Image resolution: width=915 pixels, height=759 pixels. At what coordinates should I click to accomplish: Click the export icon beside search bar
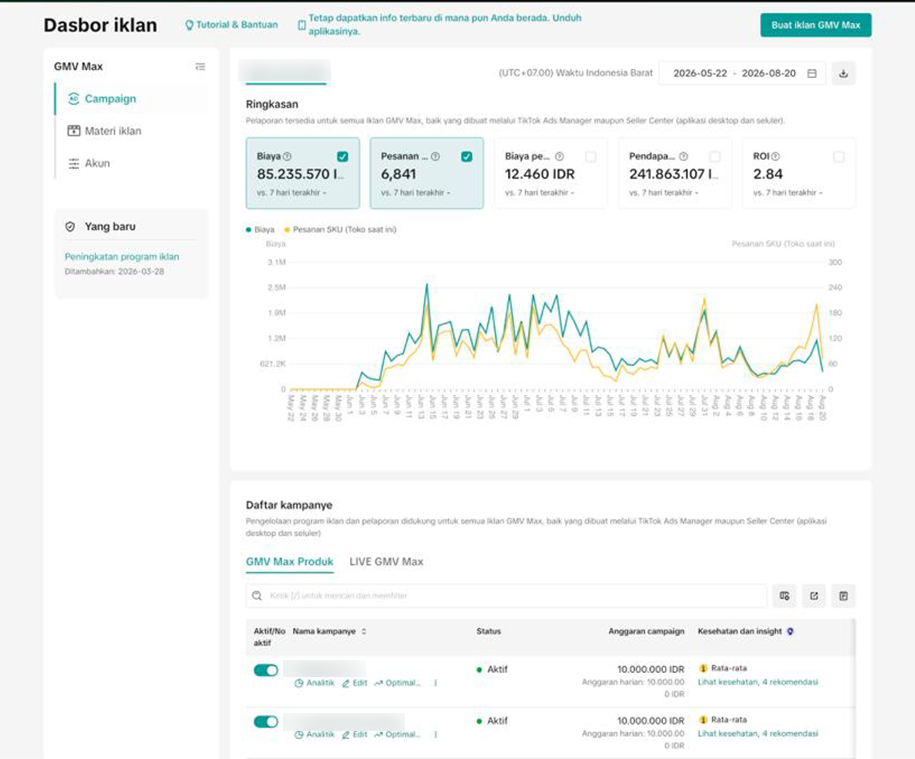pyautogui.click(x=814, y=596)
